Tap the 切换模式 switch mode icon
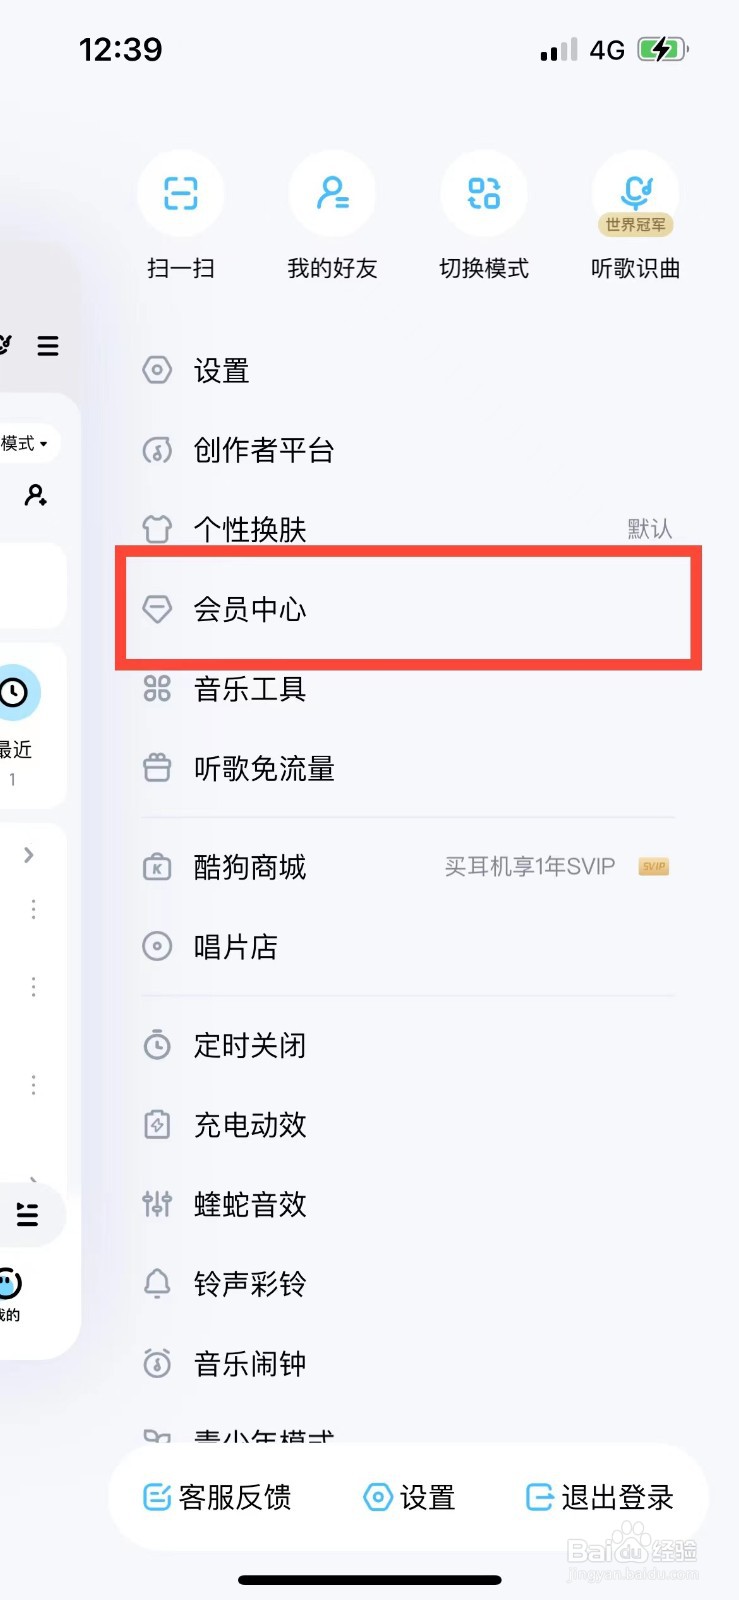This screenshot has width=739, height=1600. [484, 193]
